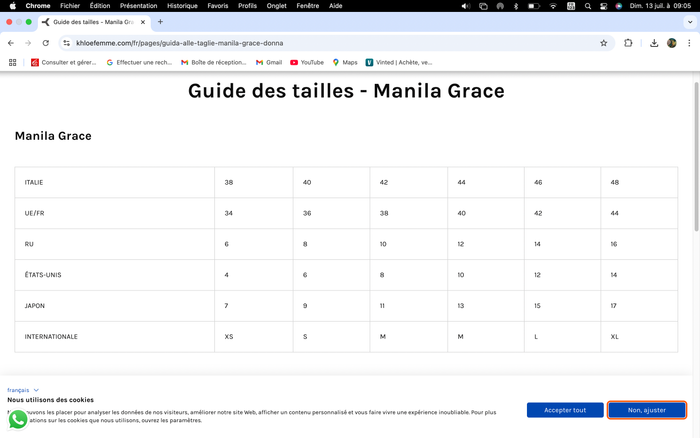Open the Historique menu
The image size is (700, 438).
(182, 6)
